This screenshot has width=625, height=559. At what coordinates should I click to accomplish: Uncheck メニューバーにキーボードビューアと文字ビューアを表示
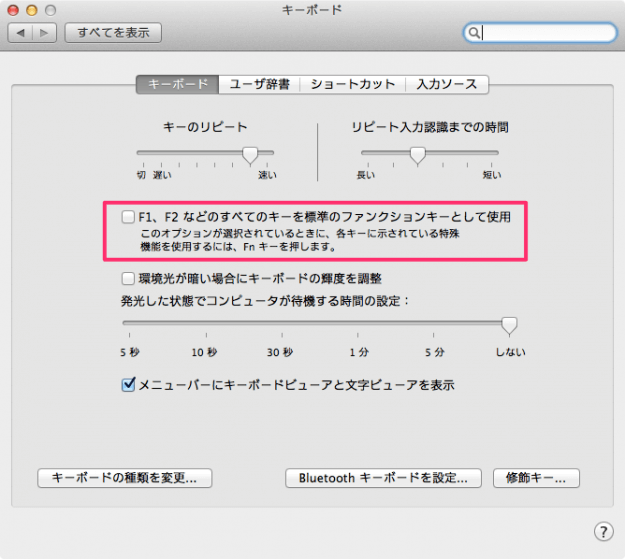click(128, 385)
